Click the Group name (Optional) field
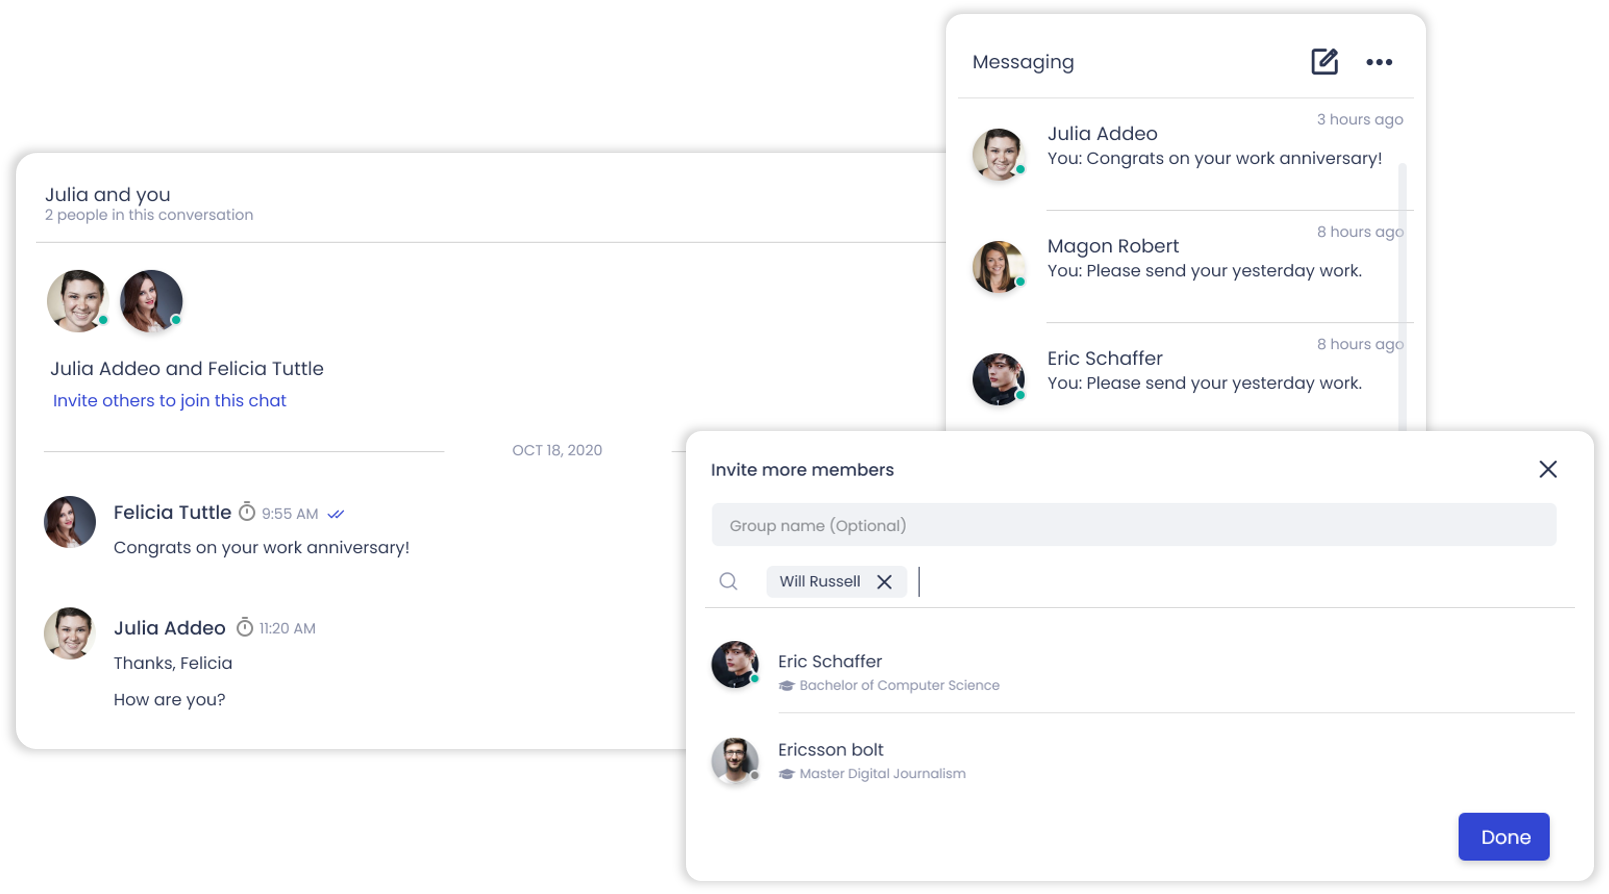This screenshot has height=894, width=1609. pos(1133,525)
